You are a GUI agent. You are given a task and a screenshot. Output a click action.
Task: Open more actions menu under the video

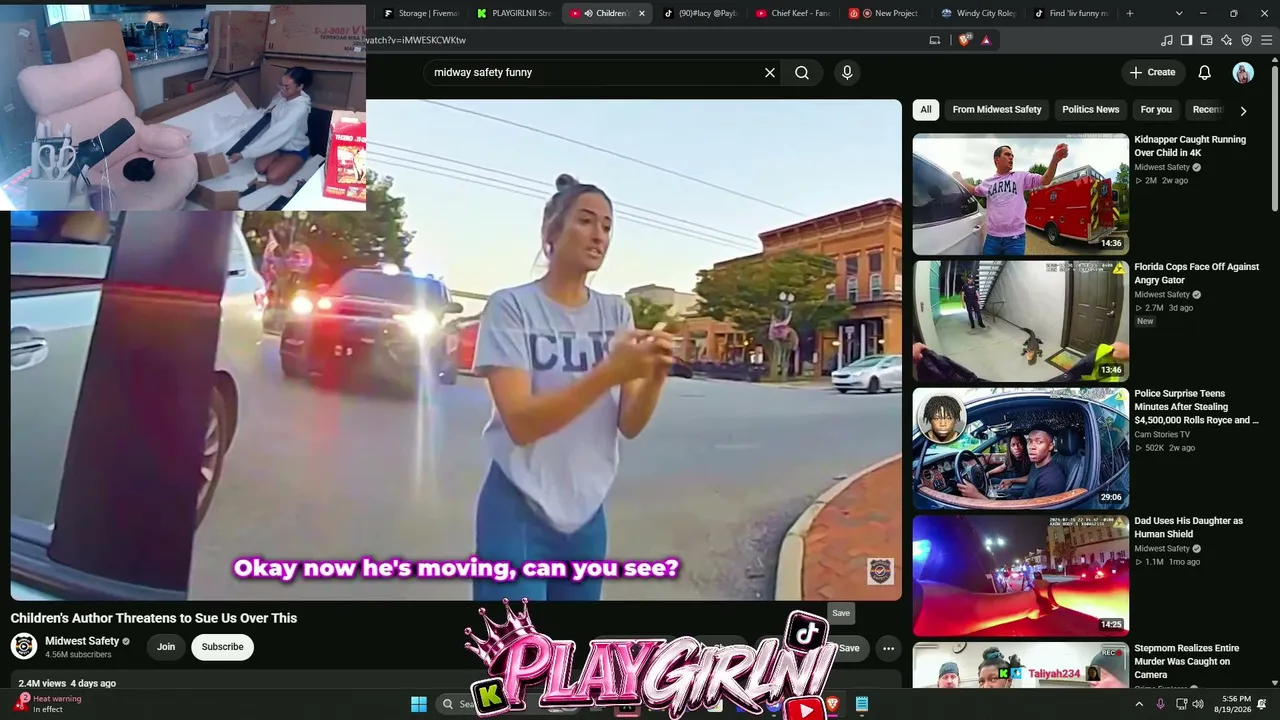[x=888, y=648]
